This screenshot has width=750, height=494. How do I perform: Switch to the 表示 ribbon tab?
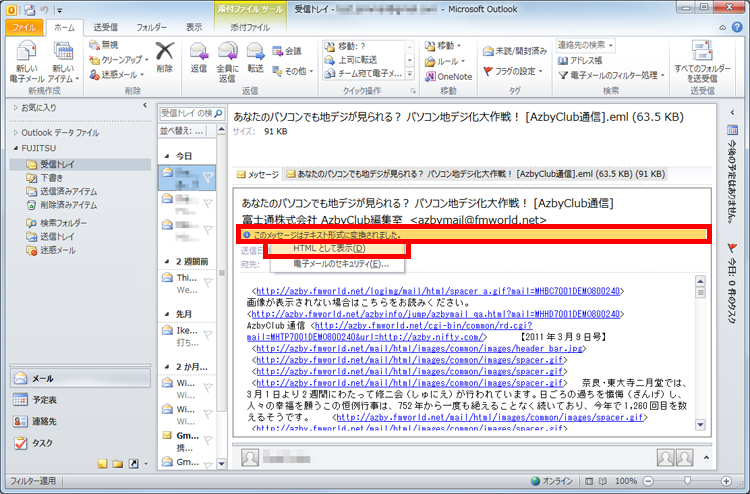click(x=194, y=27)
